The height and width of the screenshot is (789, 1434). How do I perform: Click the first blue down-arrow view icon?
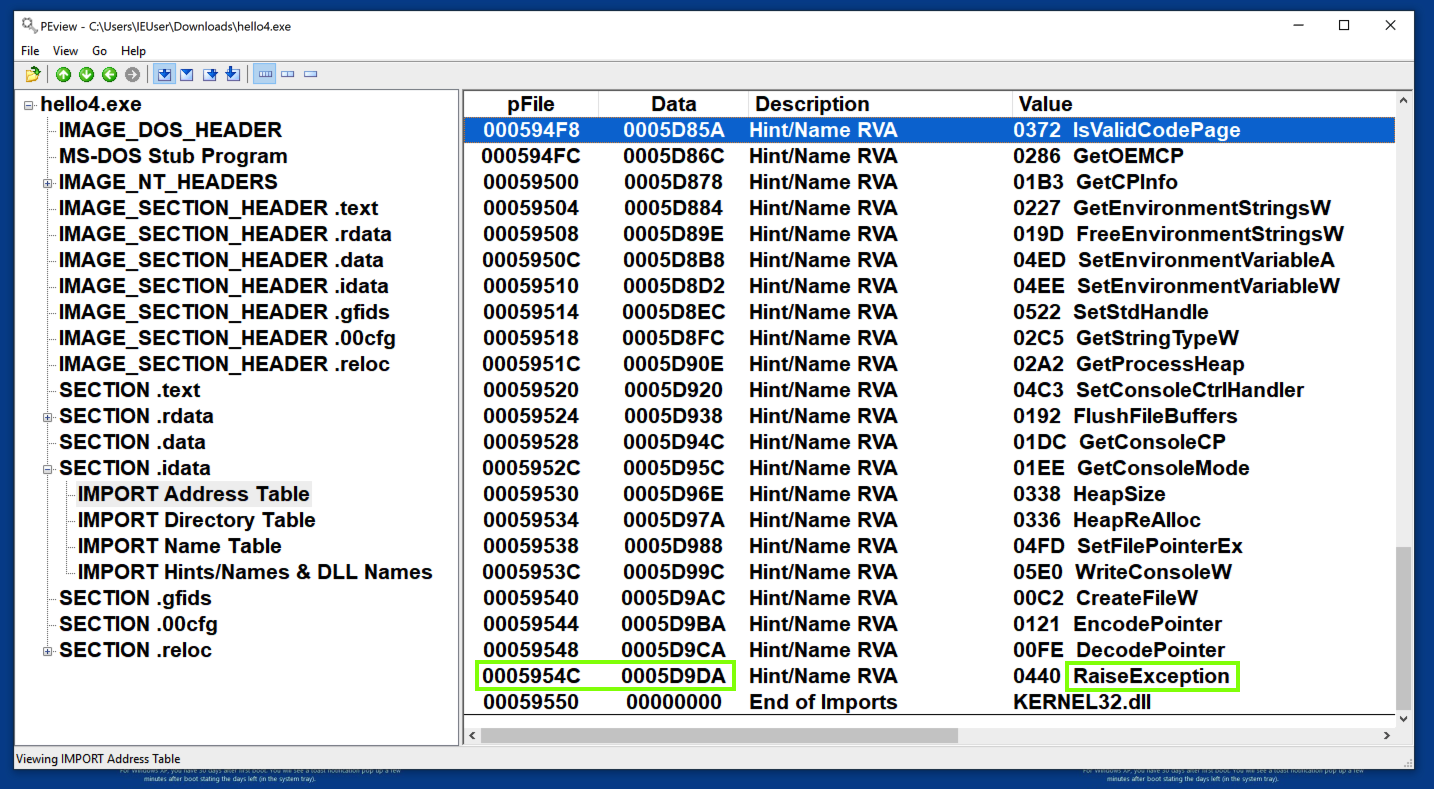tap(164, 75)
